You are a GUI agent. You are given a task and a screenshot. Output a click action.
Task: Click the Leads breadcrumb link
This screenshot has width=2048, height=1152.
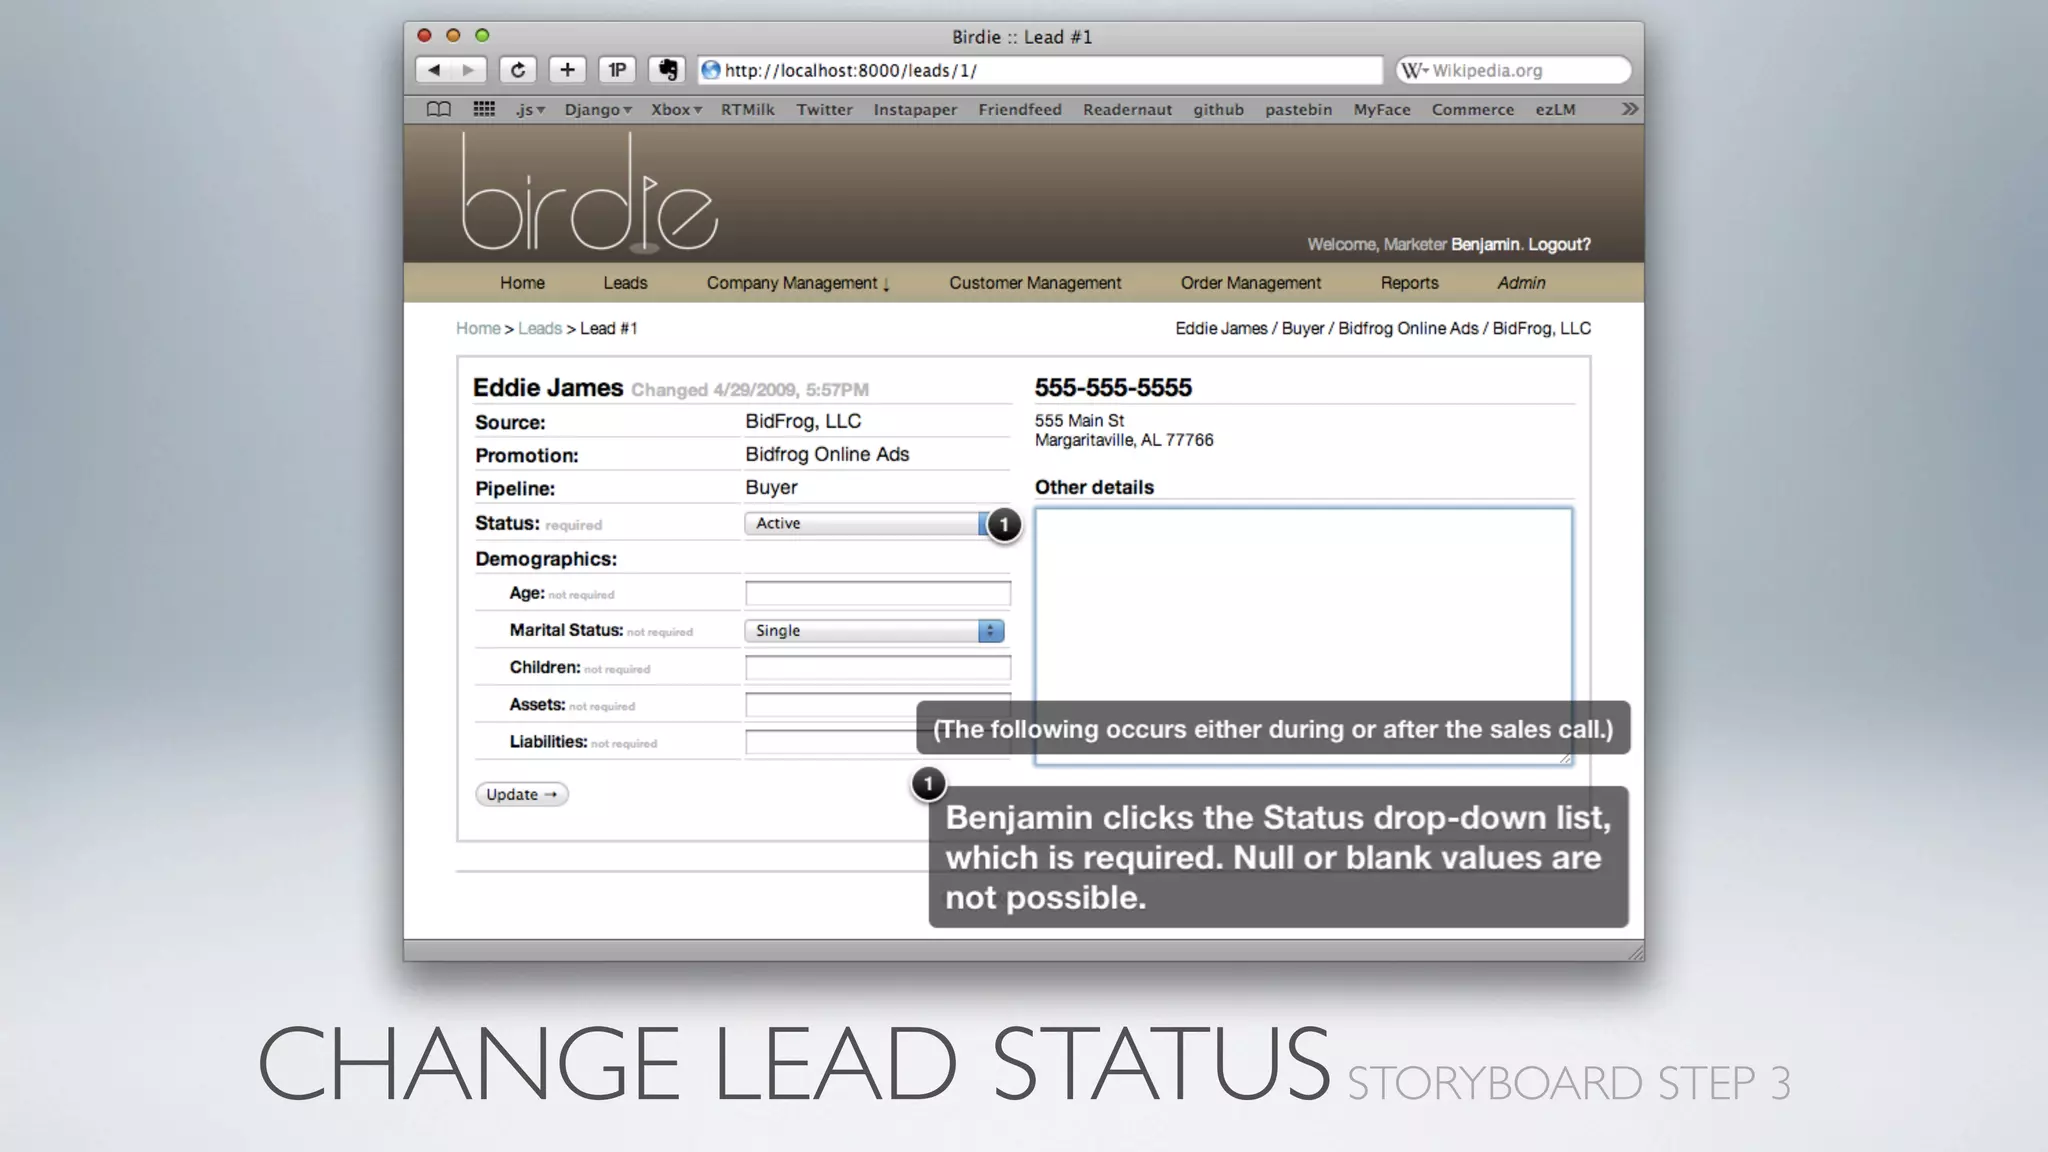[x=540, y=328]
